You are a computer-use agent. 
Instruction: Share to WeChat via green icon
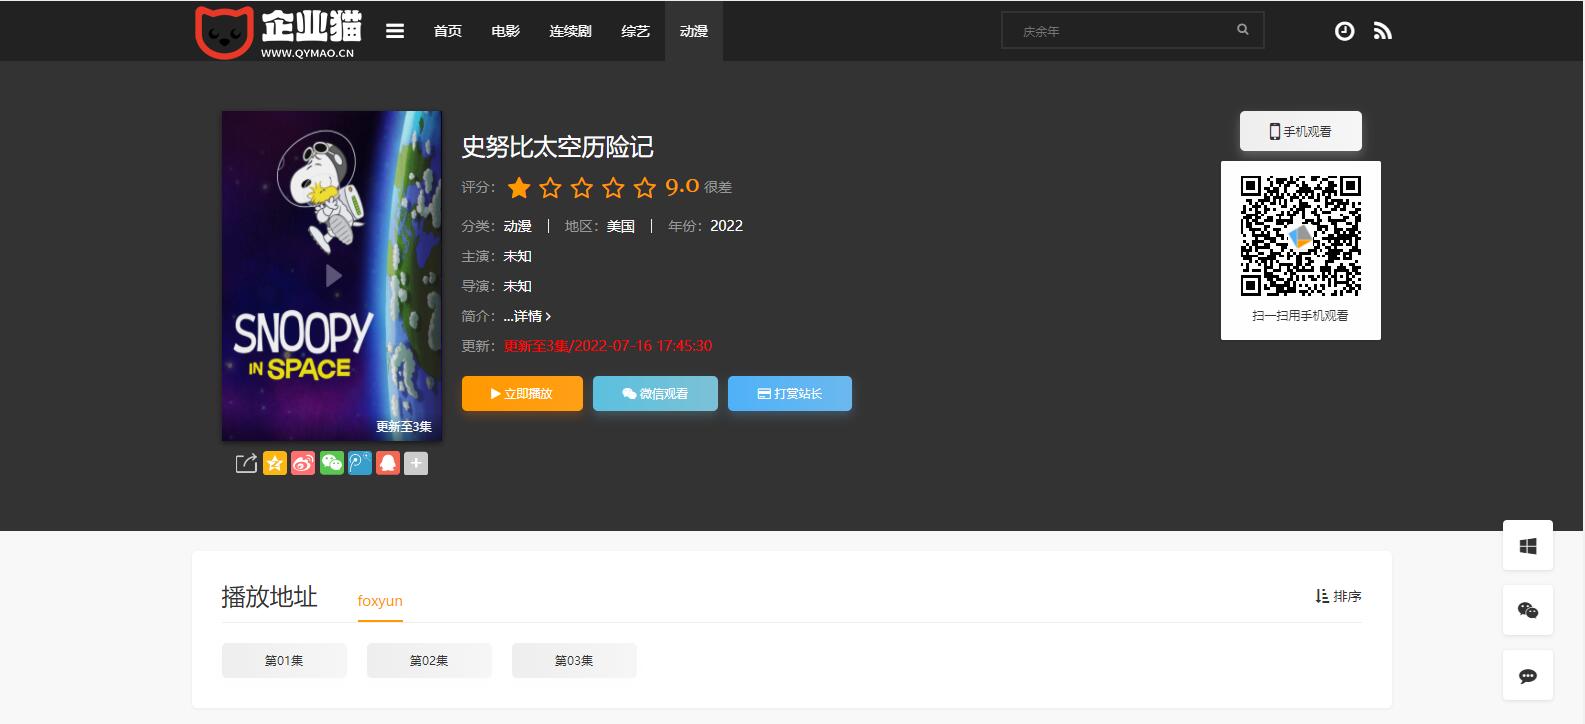pos(332,463)
